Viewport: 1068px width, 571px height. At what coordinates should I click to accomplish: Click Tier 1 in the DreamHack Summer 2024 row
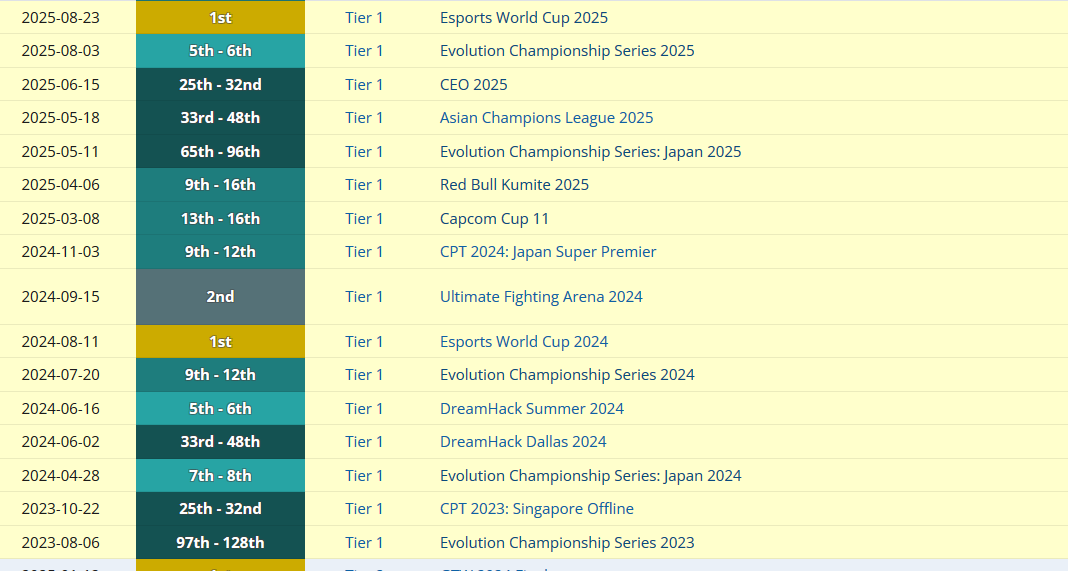364,409
